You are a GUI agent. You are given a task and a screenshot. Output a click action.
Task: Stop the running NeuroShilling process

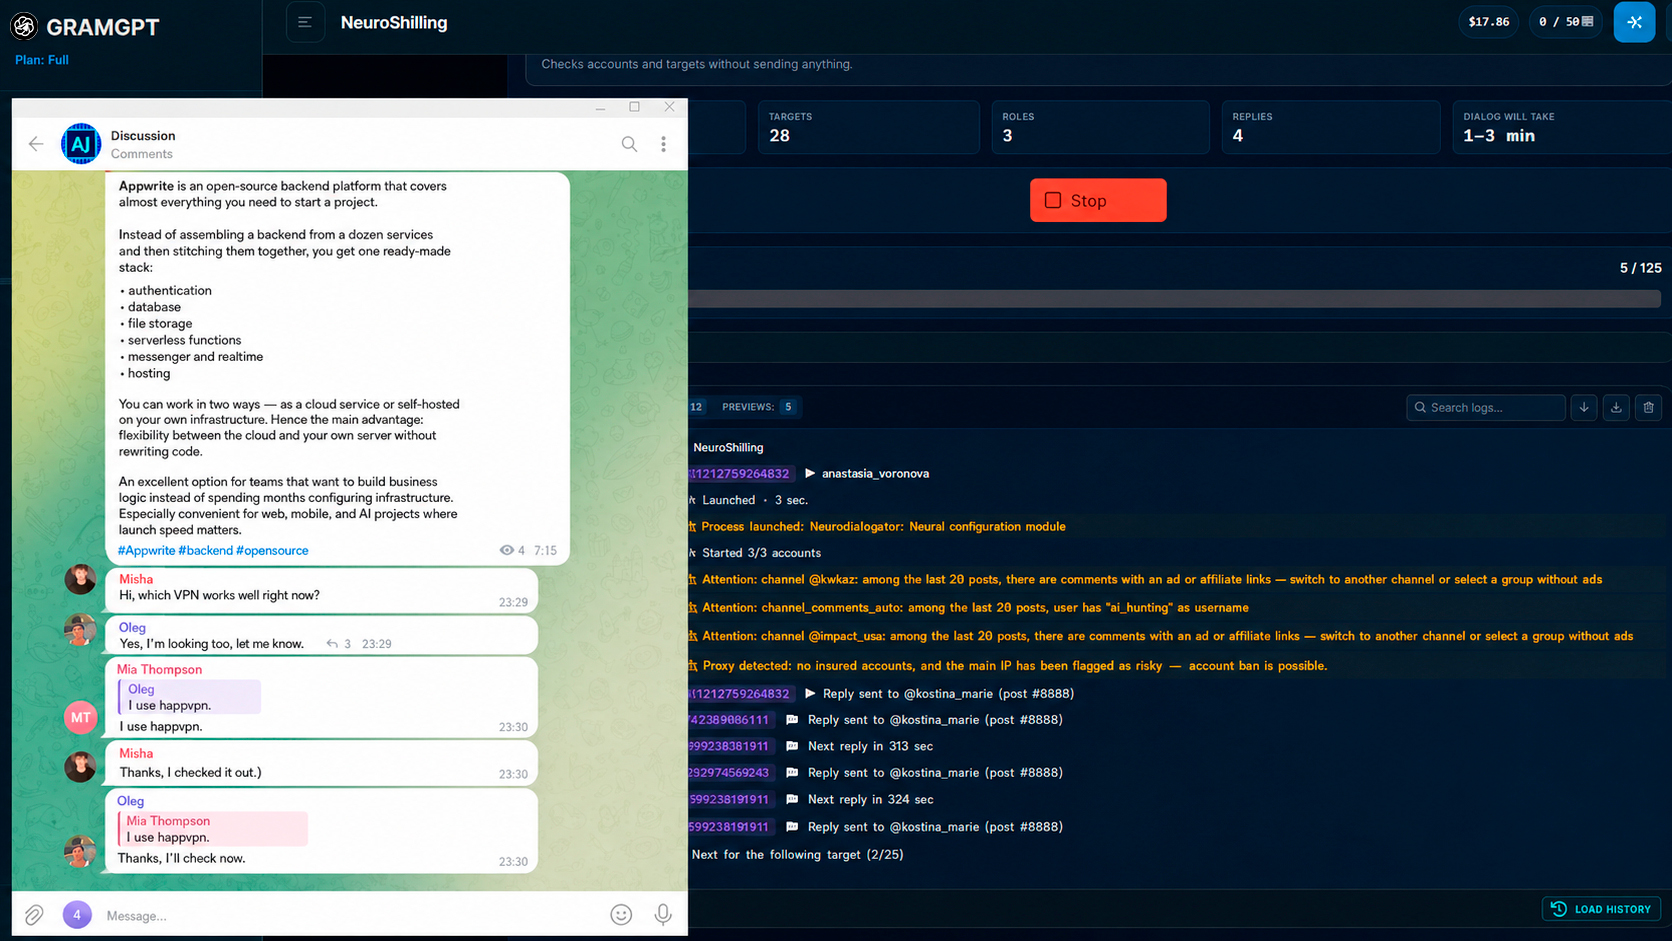pos(1098,200)
